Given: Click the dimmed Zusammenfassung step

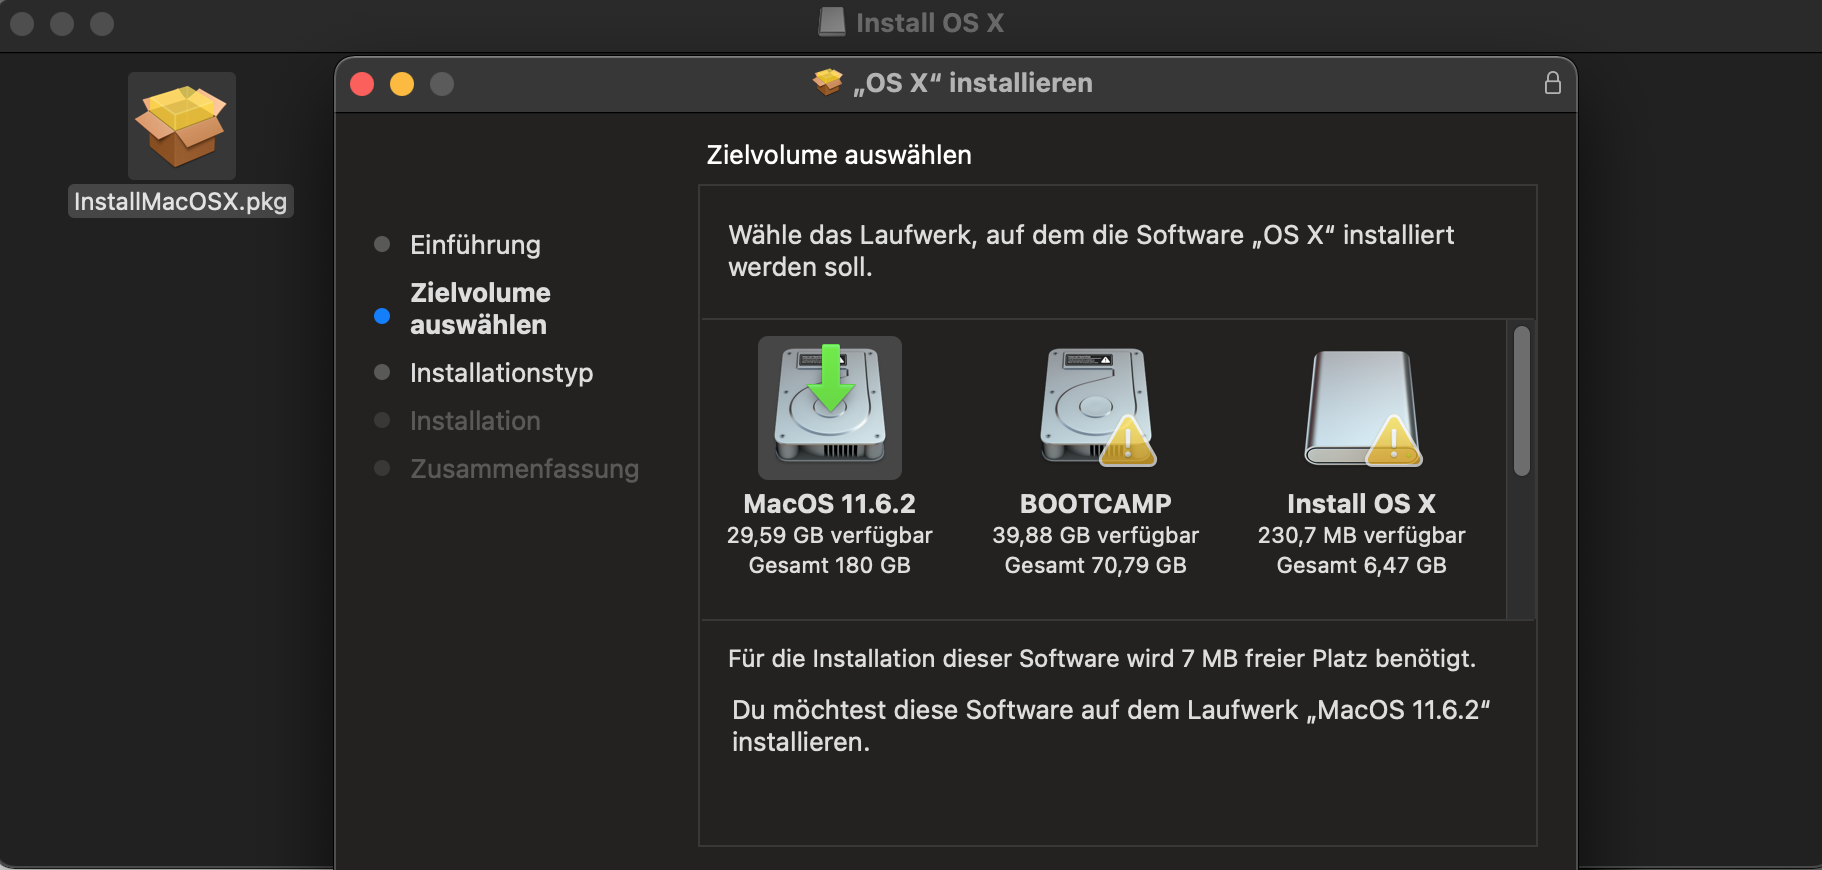Looking at the screenshot, I should tap(524, 469).
